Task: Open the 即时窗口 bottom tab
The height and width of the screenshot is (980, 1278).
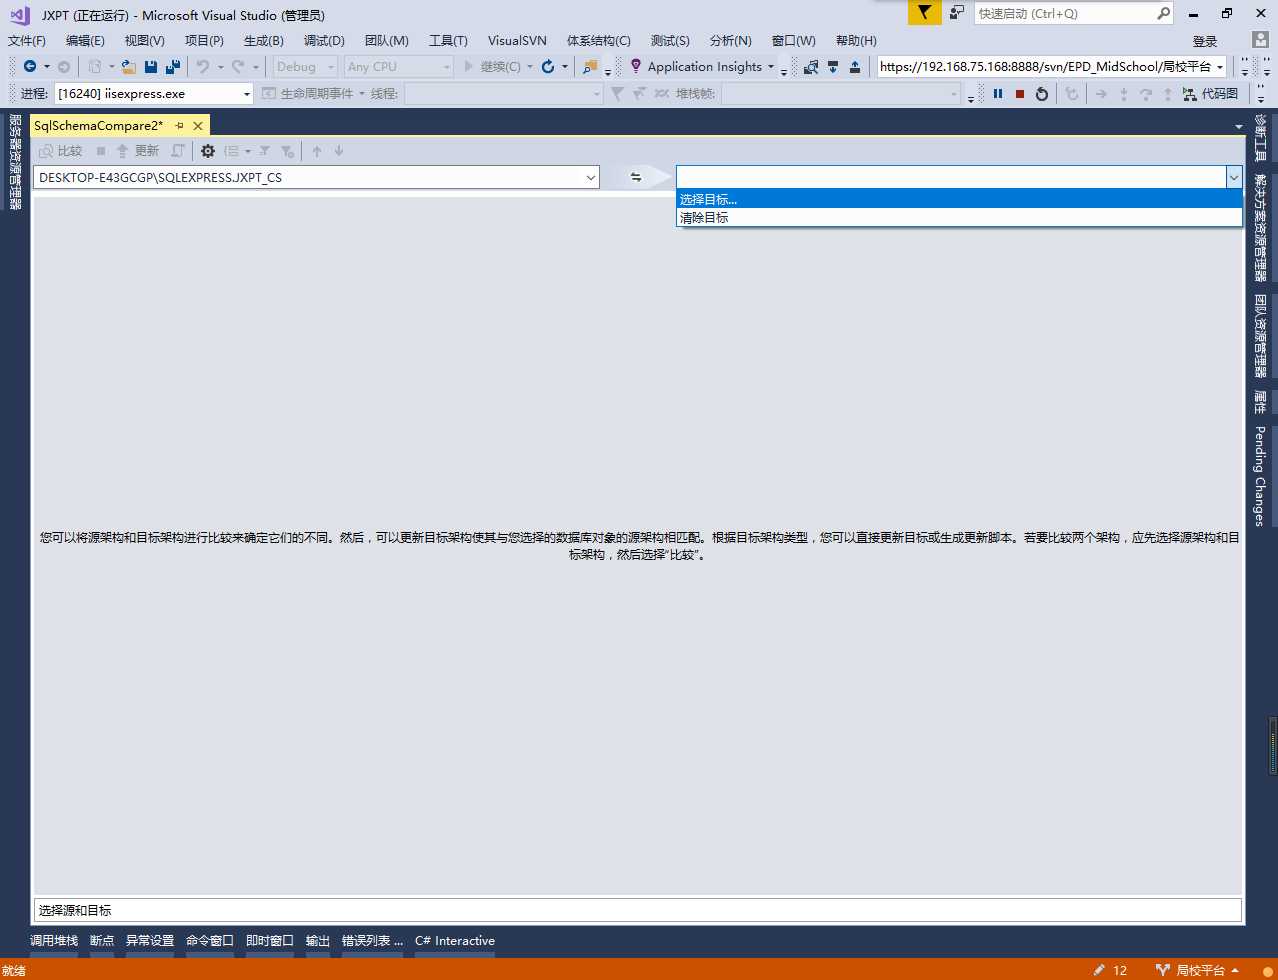Action: tap(270, 941)
